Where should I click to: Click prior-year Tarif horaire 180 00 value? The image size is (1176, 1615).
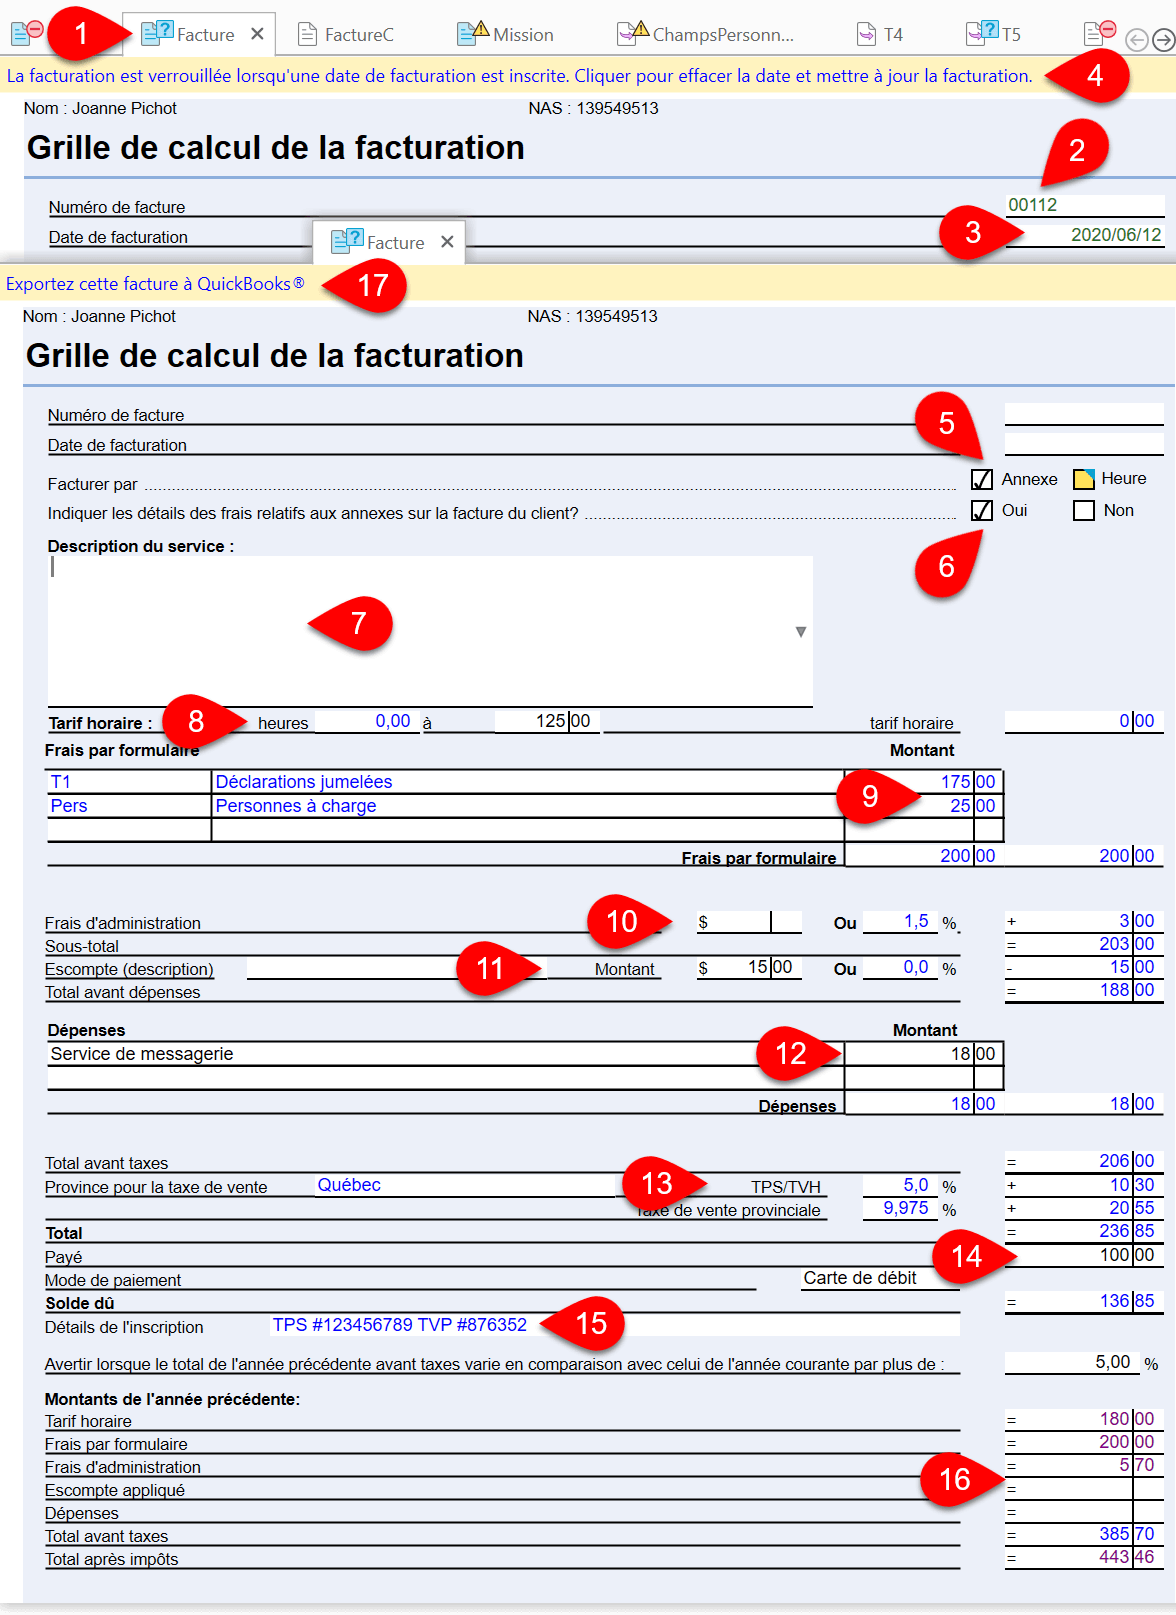click(x=1084, y=1419)
